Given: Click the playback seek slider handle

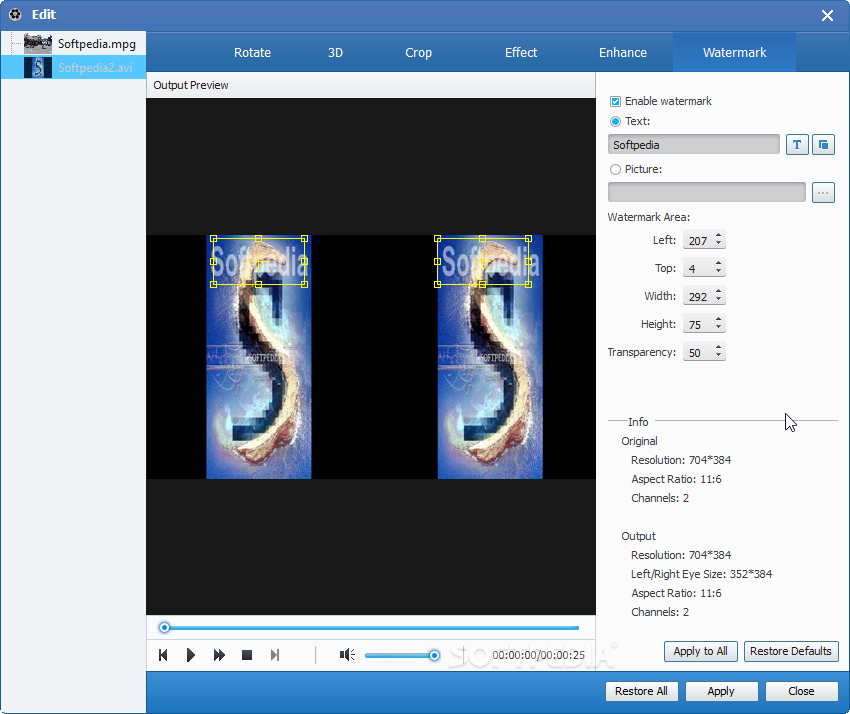Looking at the screenshot, I should 164,628.
